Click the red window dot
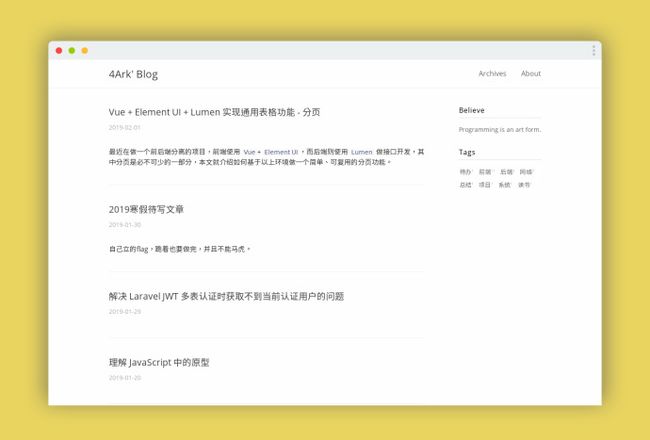 (59, 51)
